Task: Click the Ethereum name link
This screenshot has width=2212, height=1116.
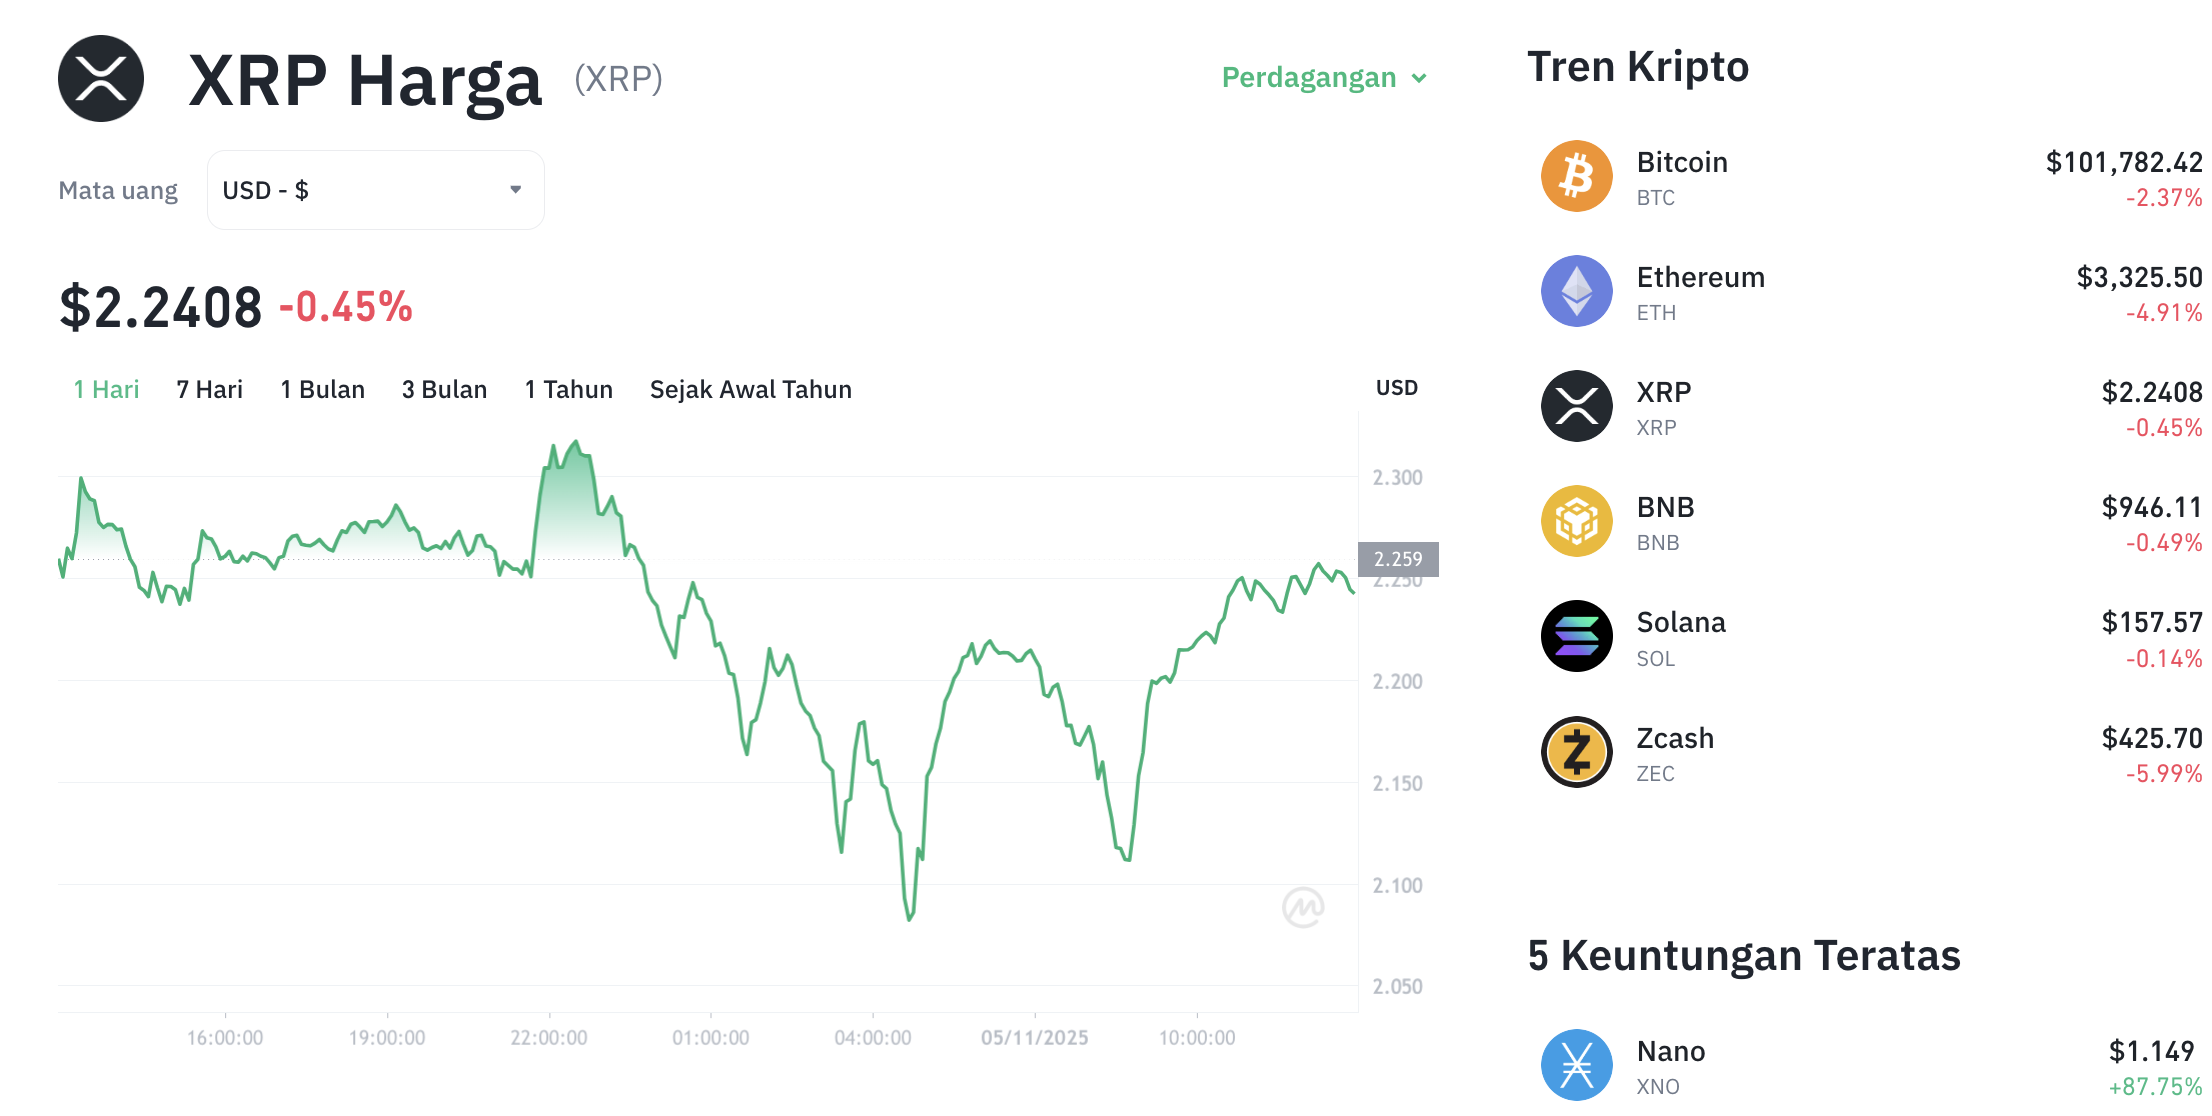Action: [x=1701, y=277]
